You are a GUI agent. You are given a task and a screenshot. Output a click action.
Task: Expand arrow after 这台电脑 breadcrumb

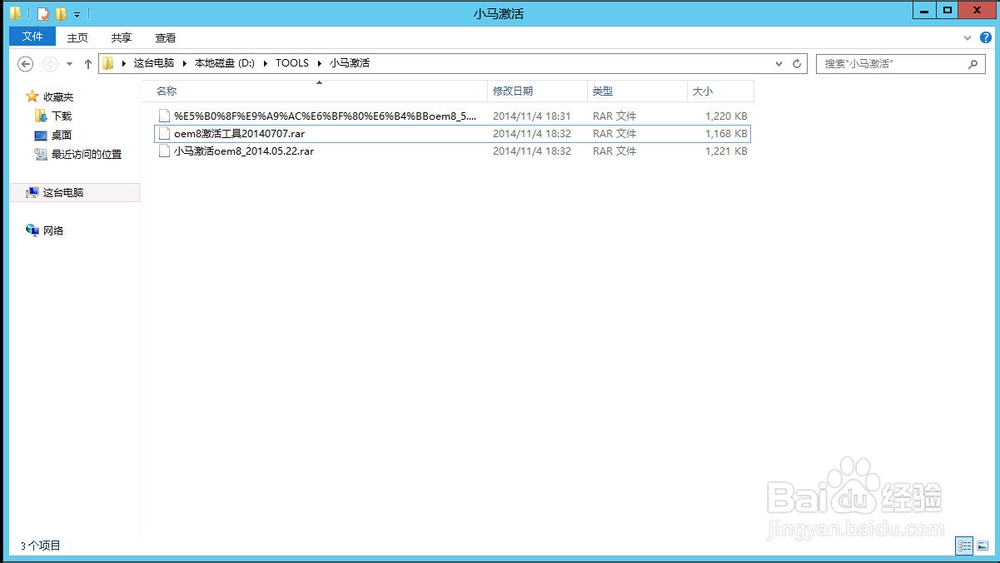[184, 63]
